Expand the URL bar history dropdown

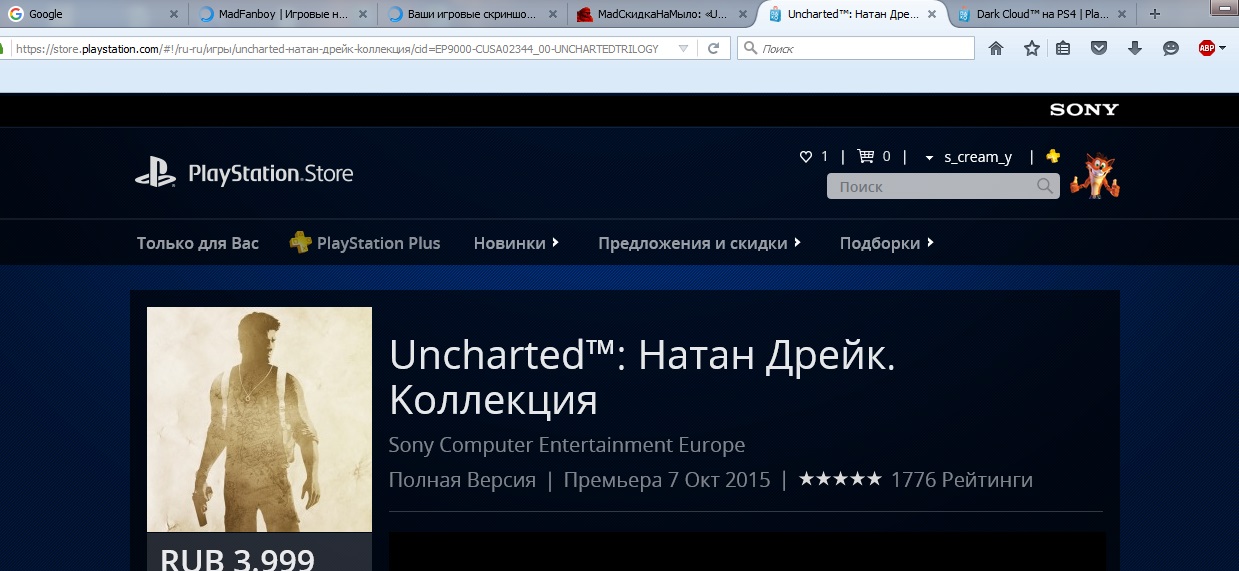(x=683, y=48)
